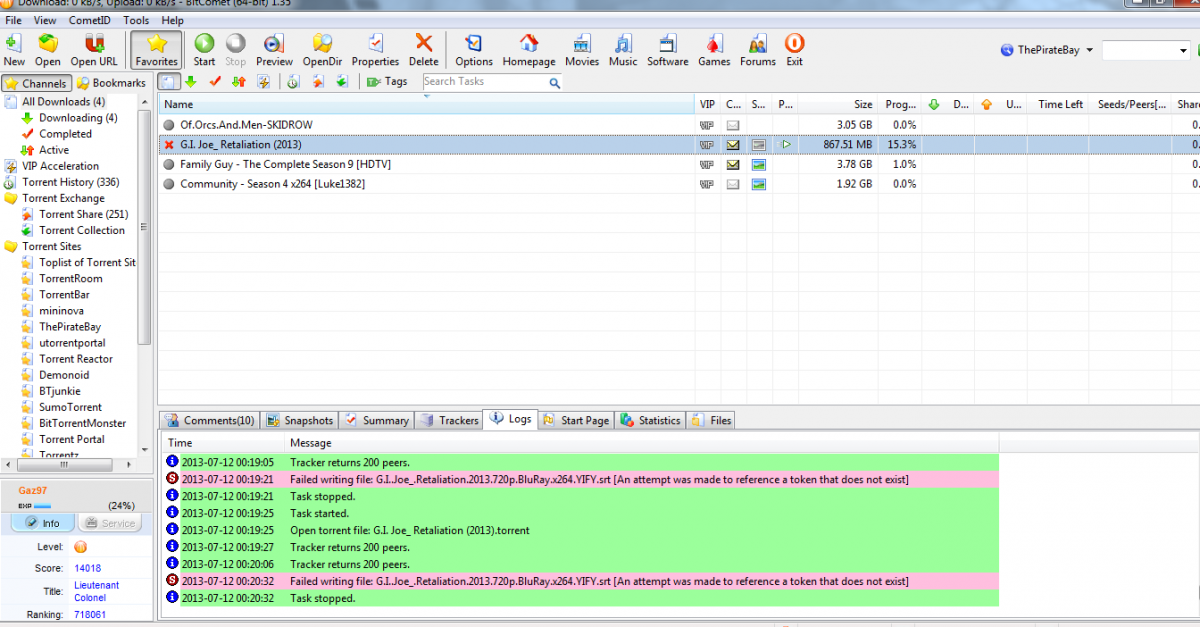Sort tasks by Time Left column
Screen dimensions: 1200x627
[1058, 104]
